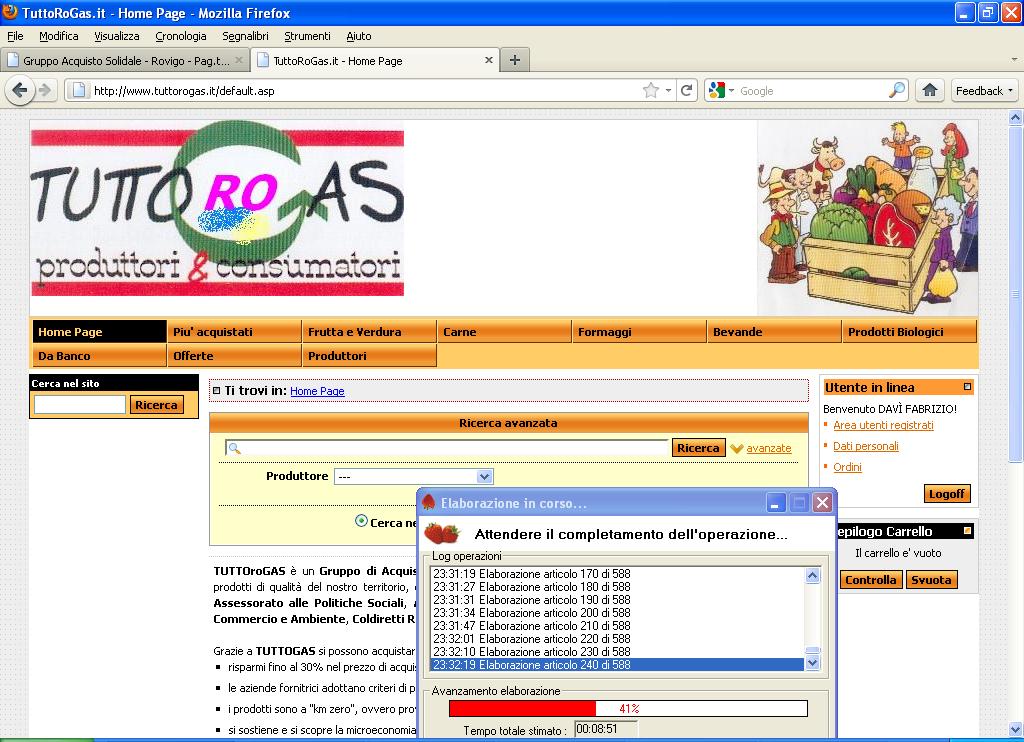
Task: Click Ricerca button in Ricerca avanzata
Action: click(697, 448)
